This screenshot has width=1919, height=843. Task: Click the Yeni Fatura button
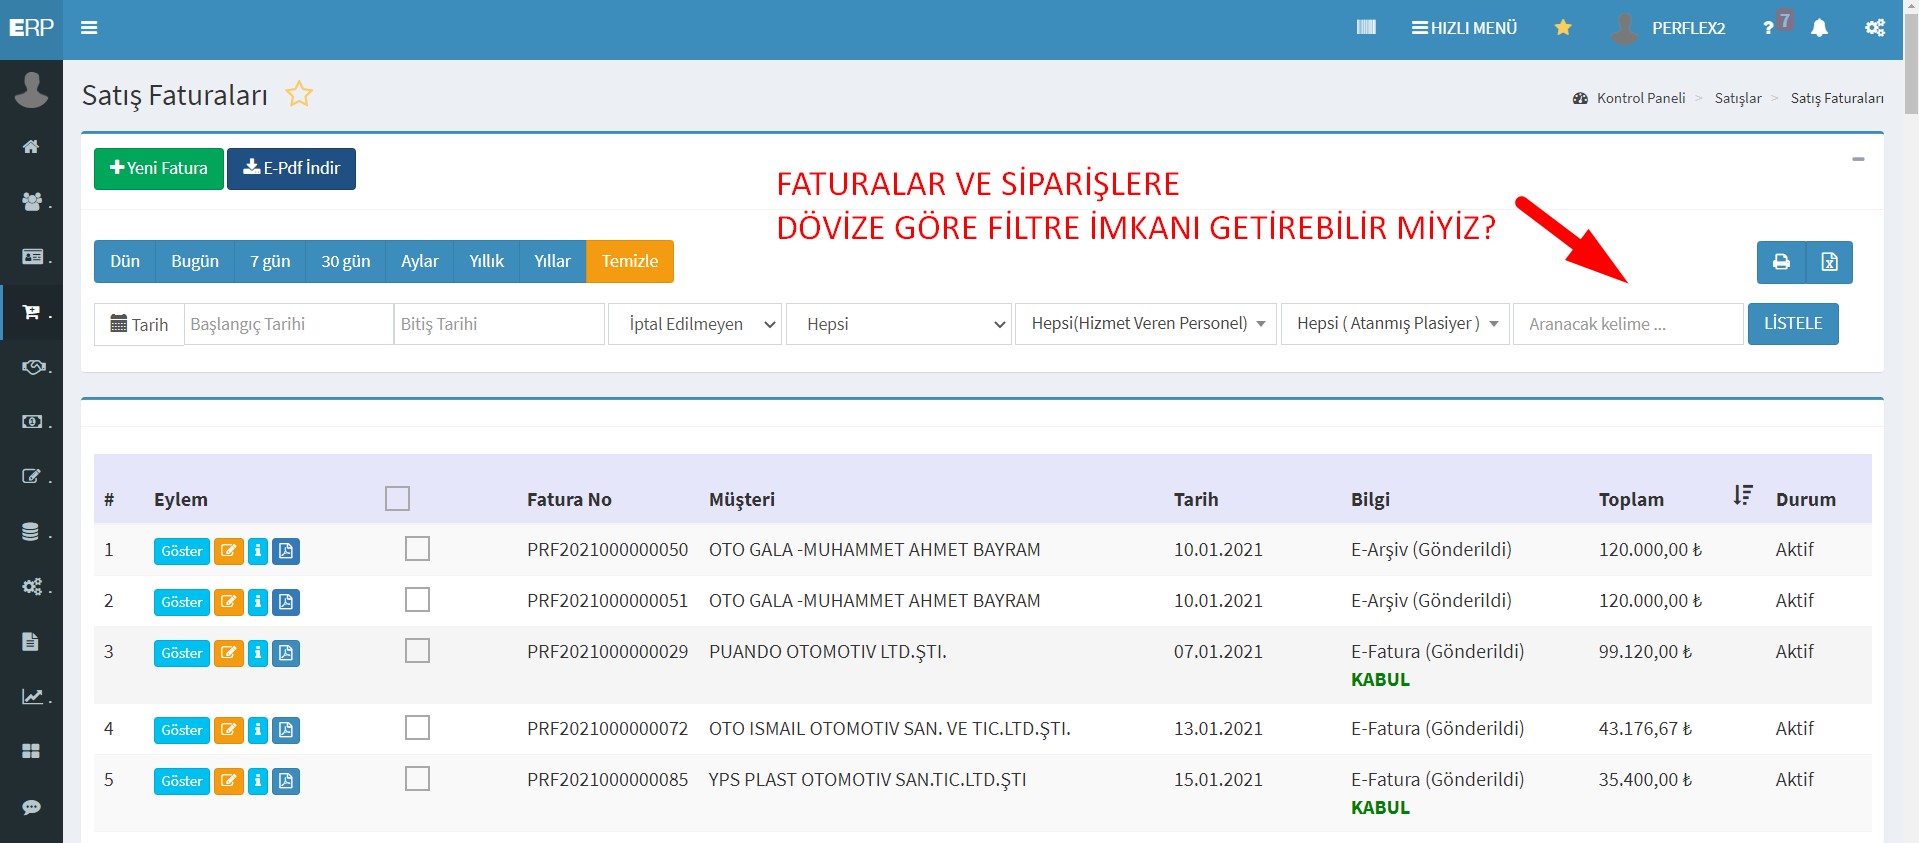(159, 168)
